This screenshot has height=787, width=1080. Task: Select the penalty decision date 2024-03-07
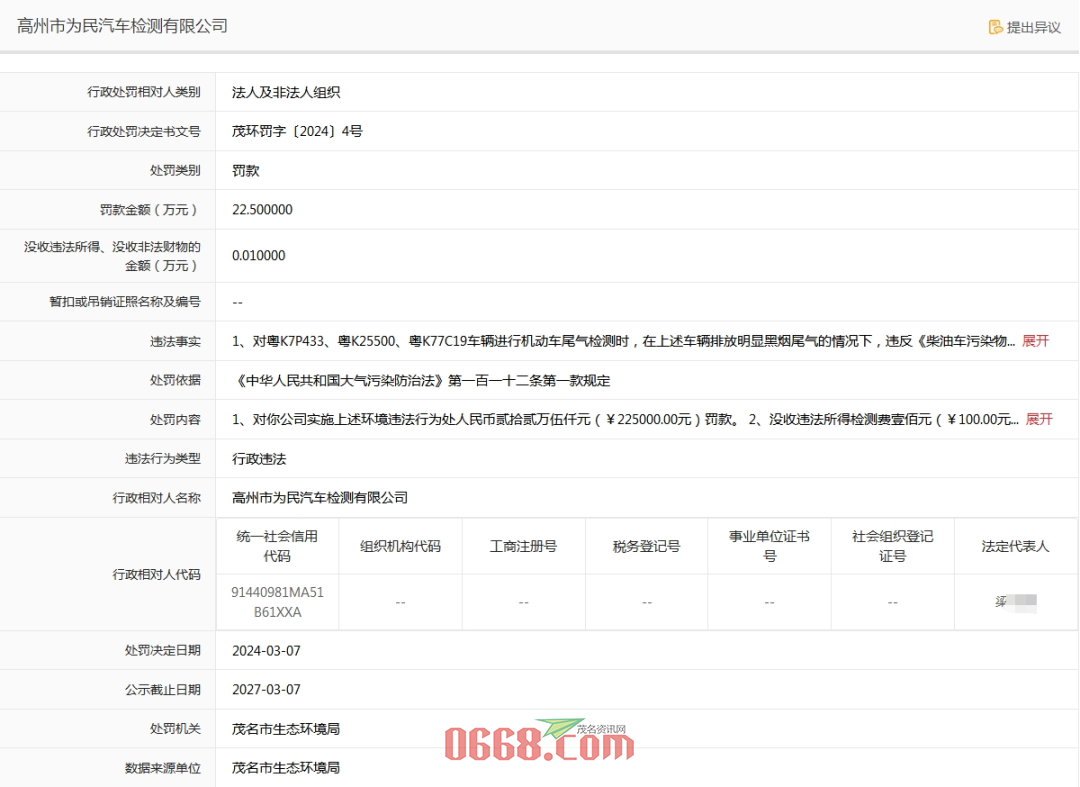tap(266, 651)
